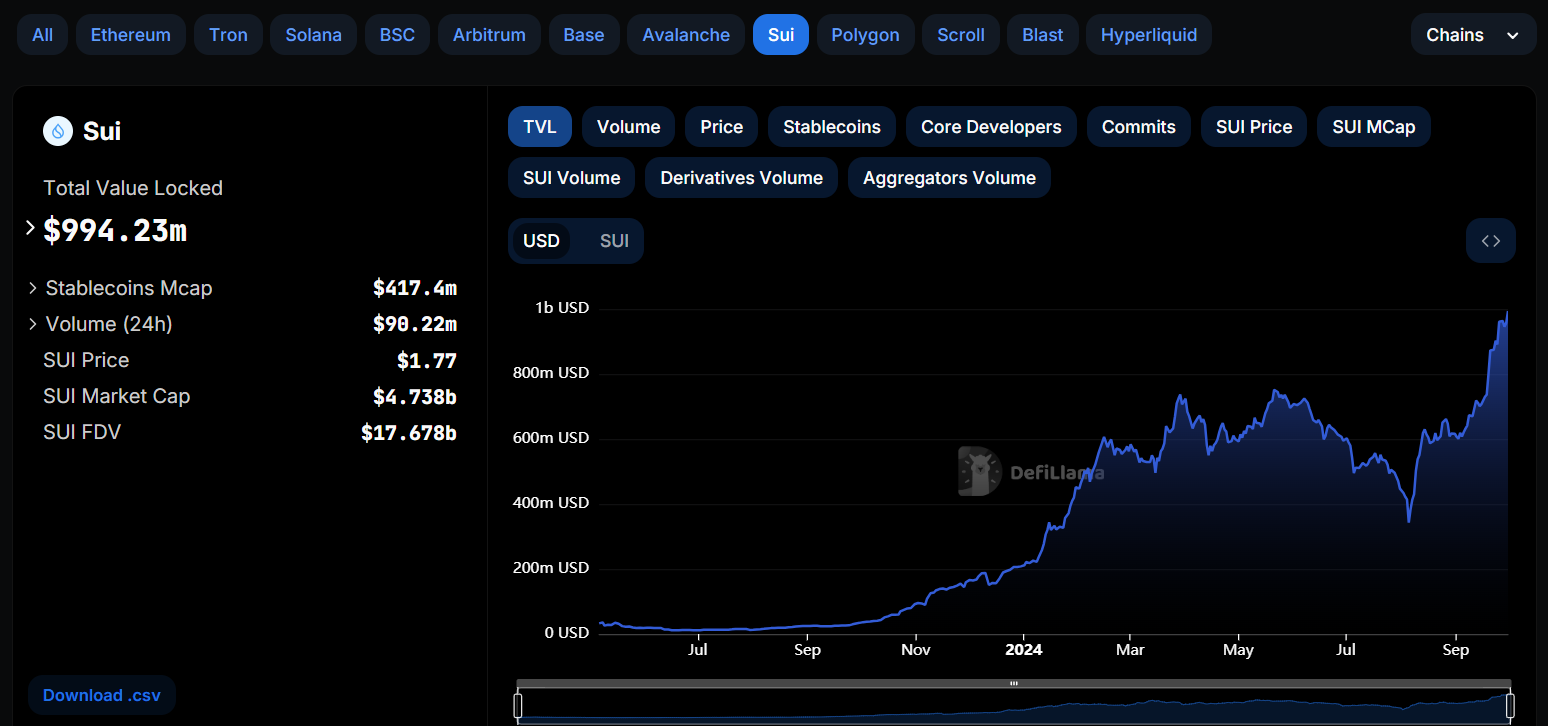Click the $994.23m TVL value
Viewport: 1548px width, 726px height.
click(115, 230)
